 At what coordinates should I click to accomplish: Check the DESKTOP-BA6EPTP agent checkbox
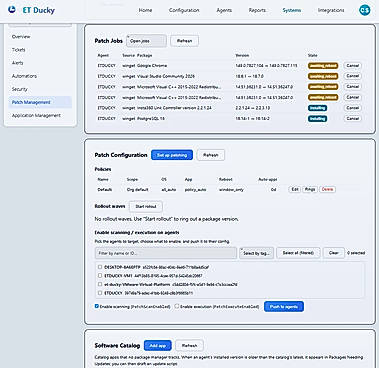point(100,267)
